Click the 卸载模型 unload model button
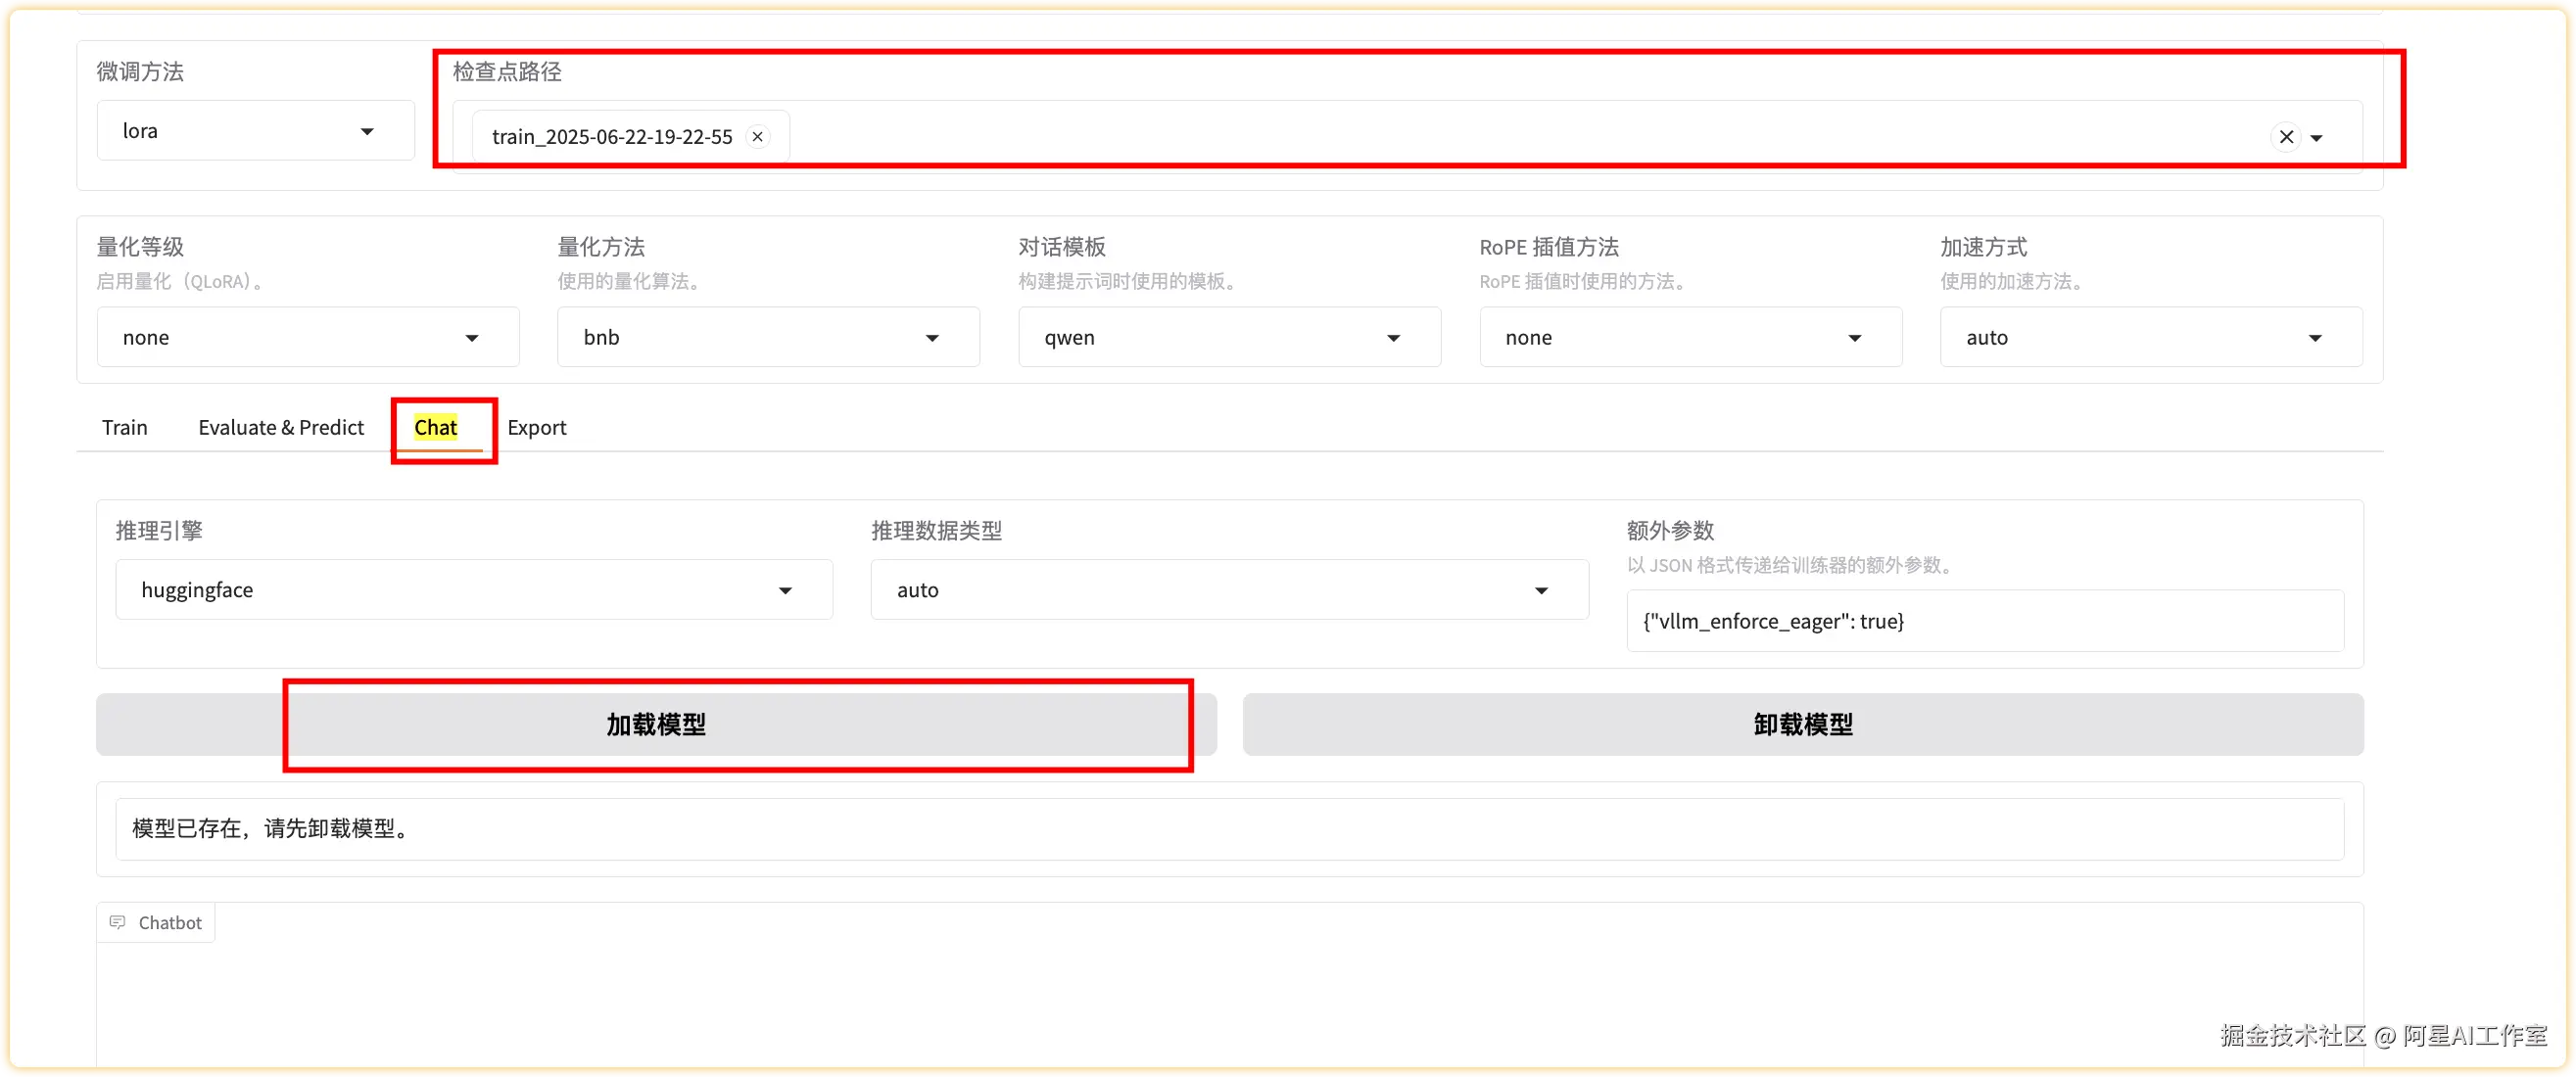This screenshot has width=2576, height=1077. click(1802, 724)
